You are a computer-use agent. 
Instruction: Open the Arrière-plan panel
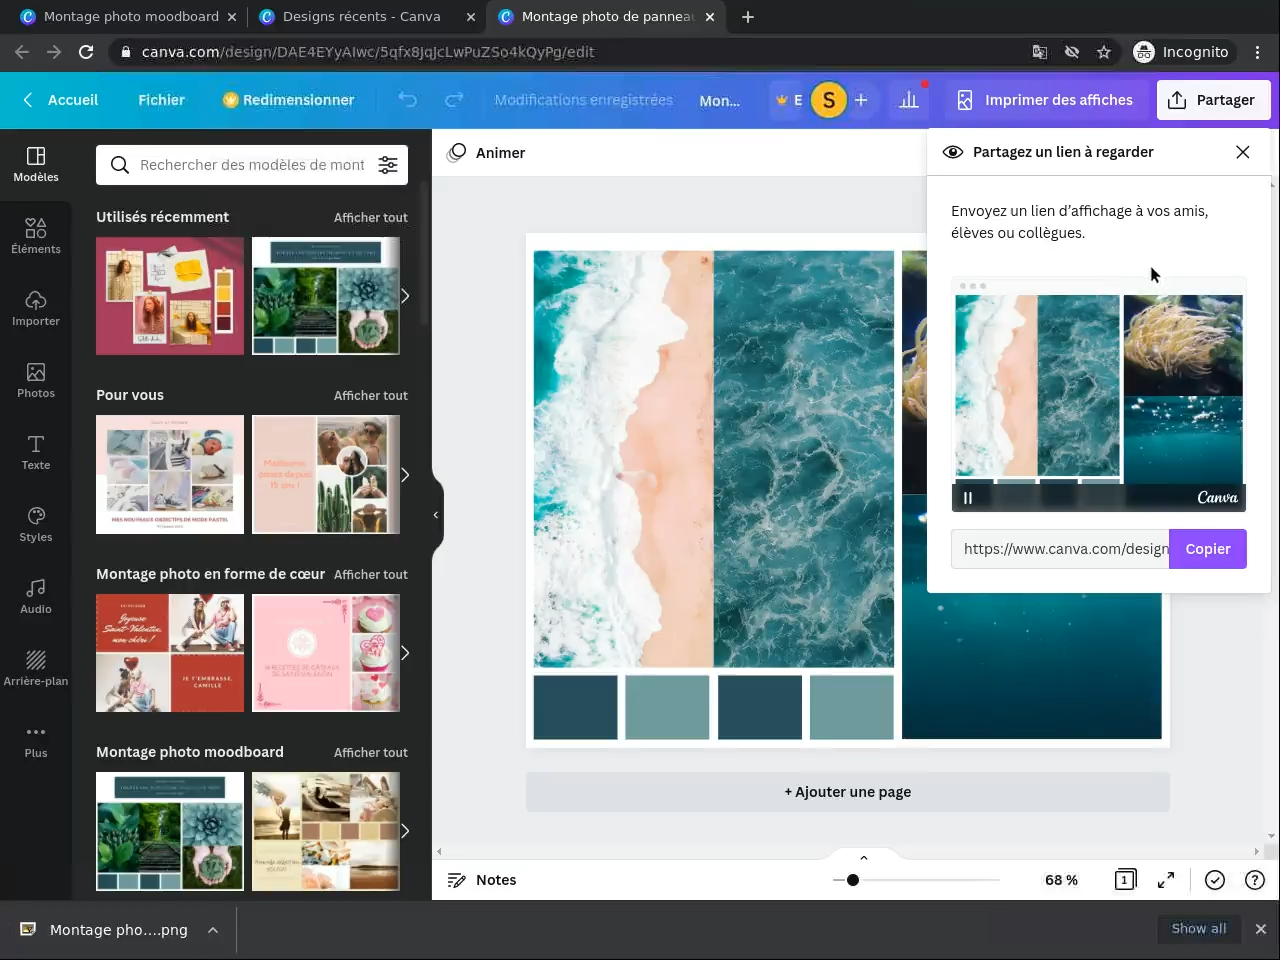tap(36, 668)
